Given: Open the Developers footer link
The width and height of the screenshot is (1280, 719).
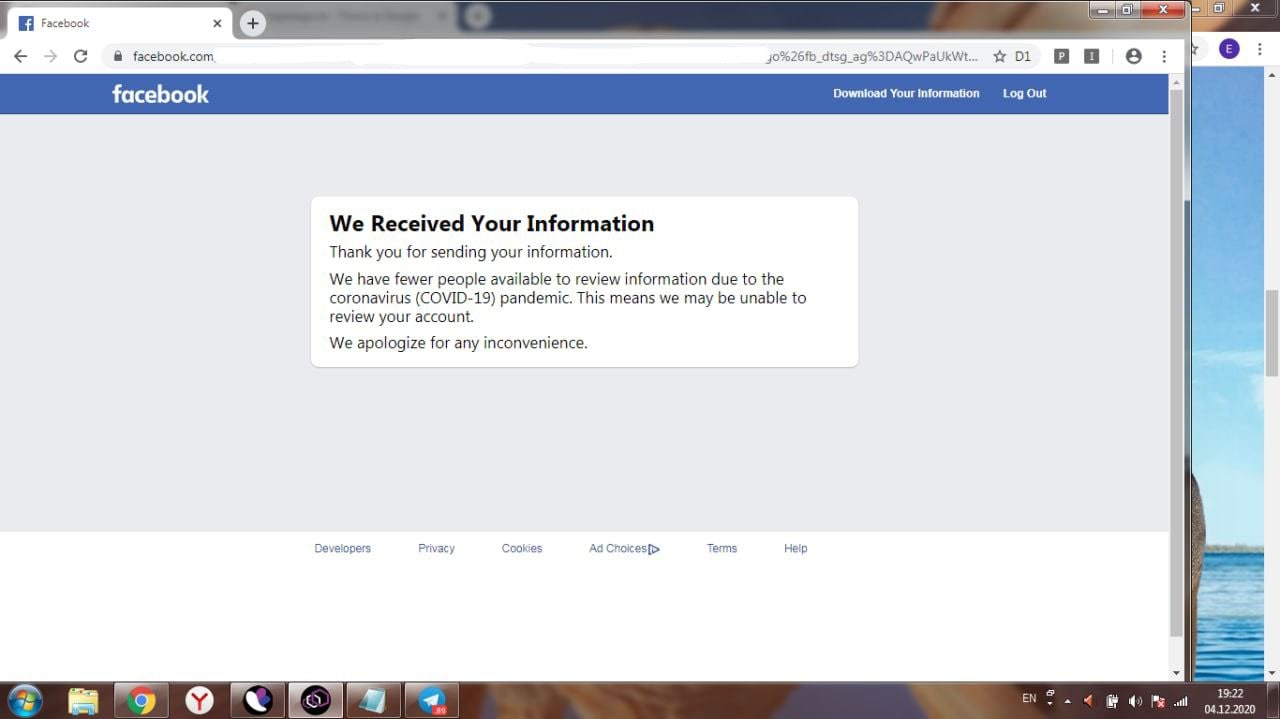Looking at the screenshot, I should (x=342, y=548).
